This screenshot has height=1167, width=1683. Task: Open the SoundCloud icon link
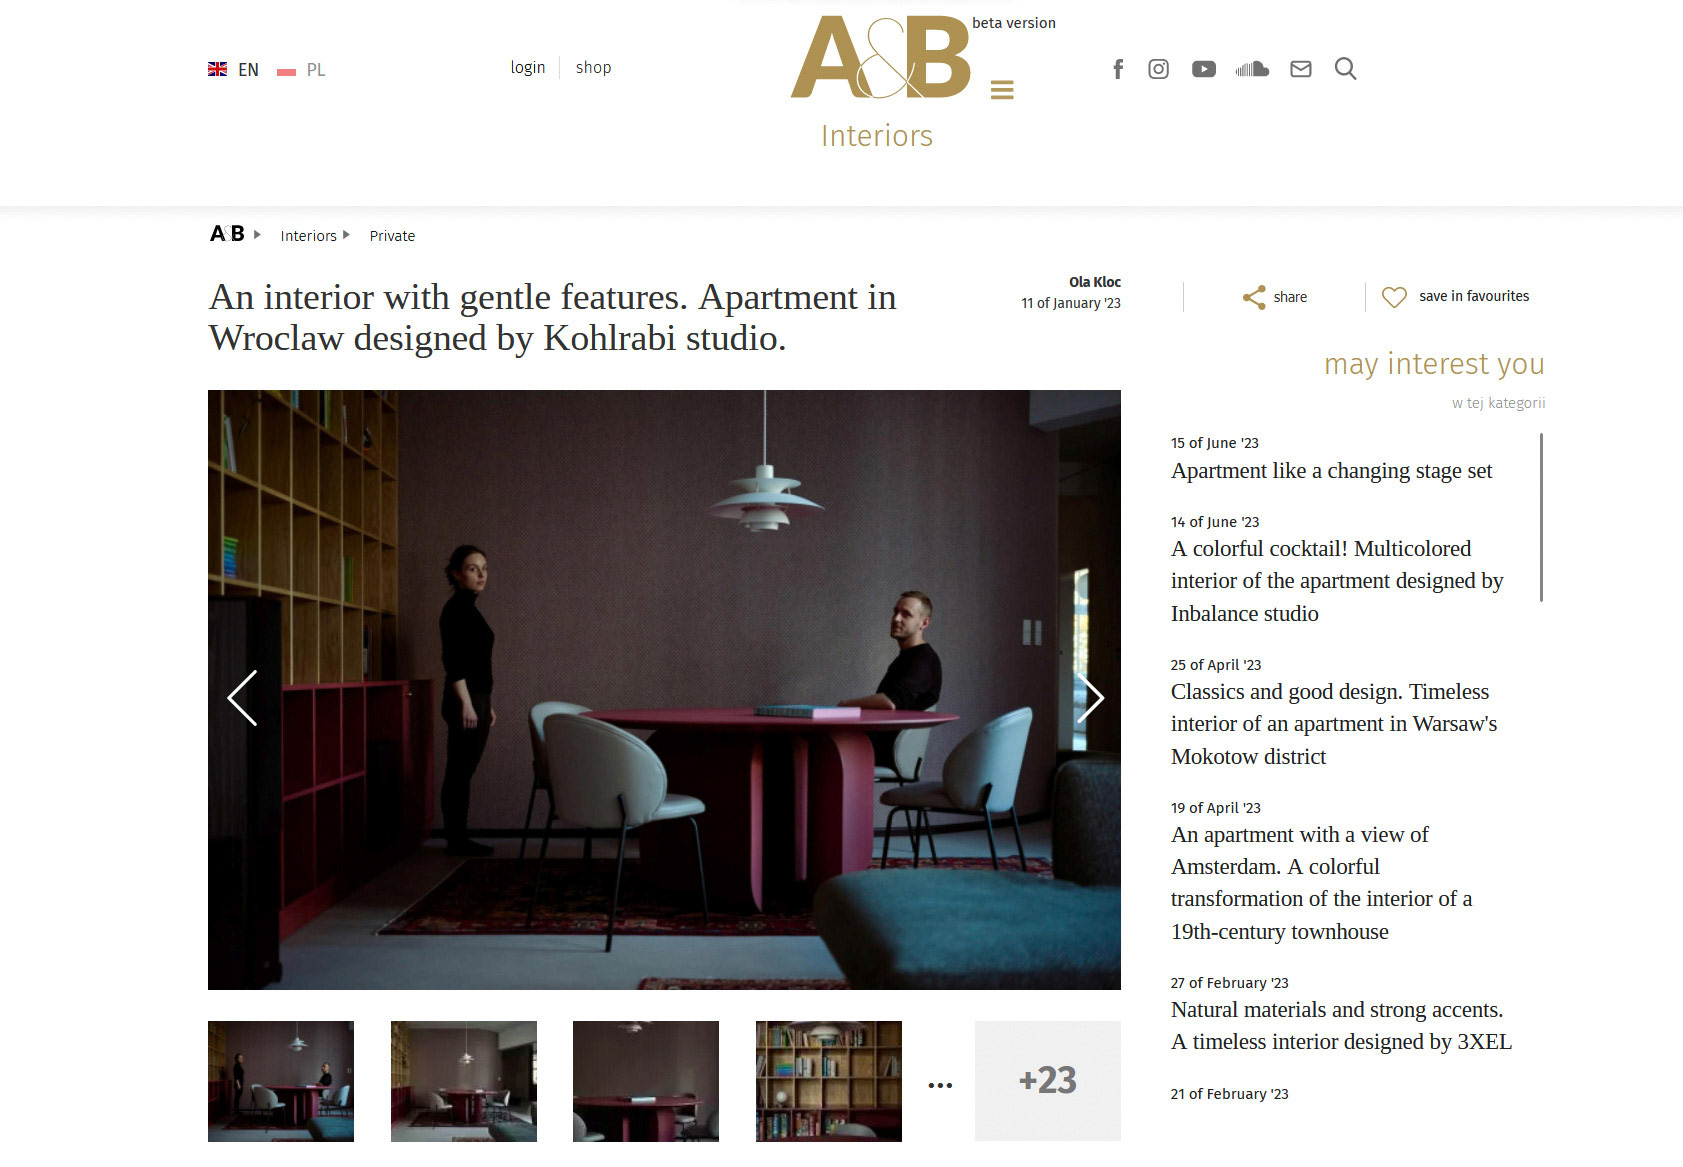click(1252, 69)
